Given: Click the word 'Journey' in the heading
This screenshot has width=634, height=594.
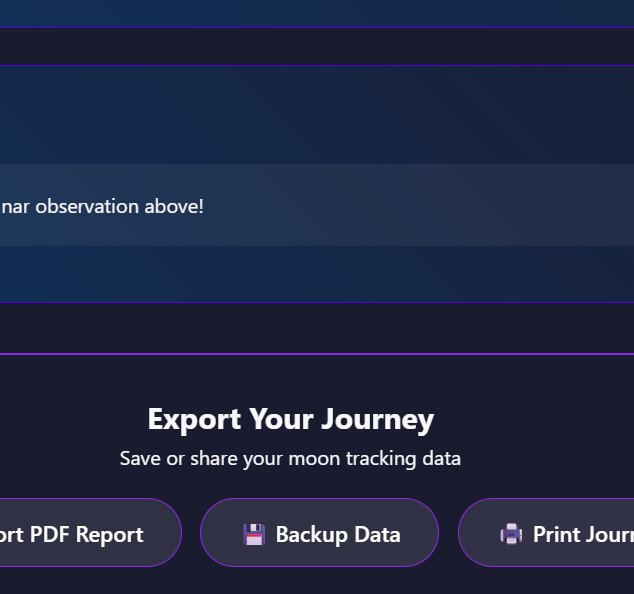Looking at the screenshot, I should coord(385,419).
